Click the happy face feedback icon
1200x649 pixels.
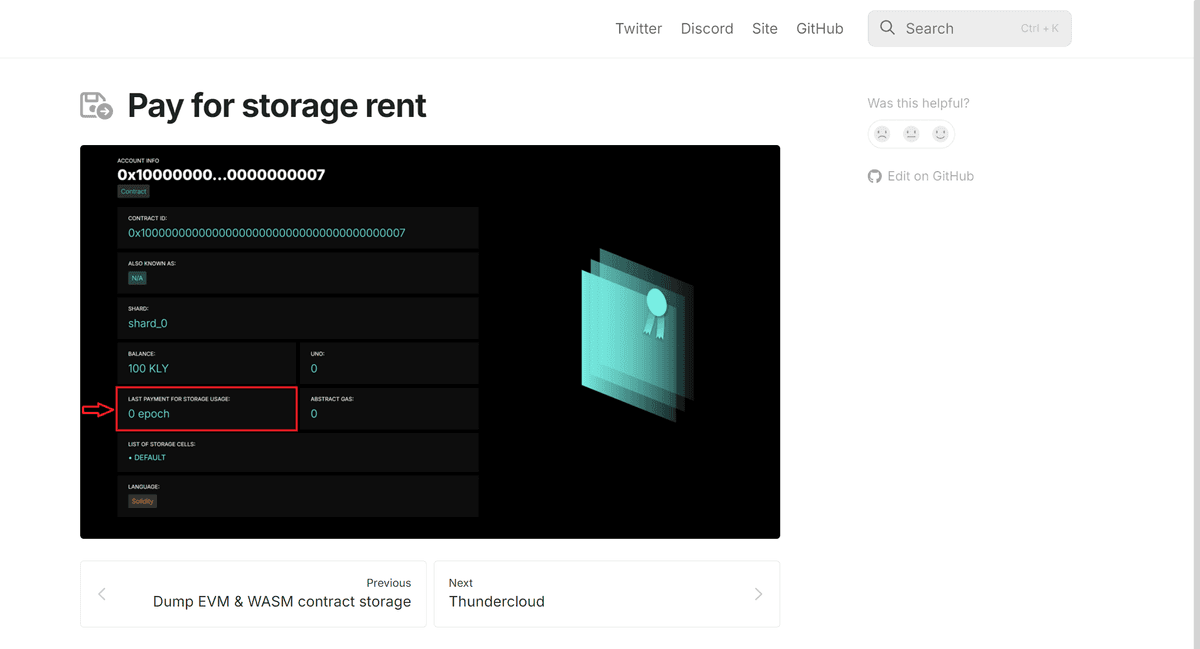940,133
